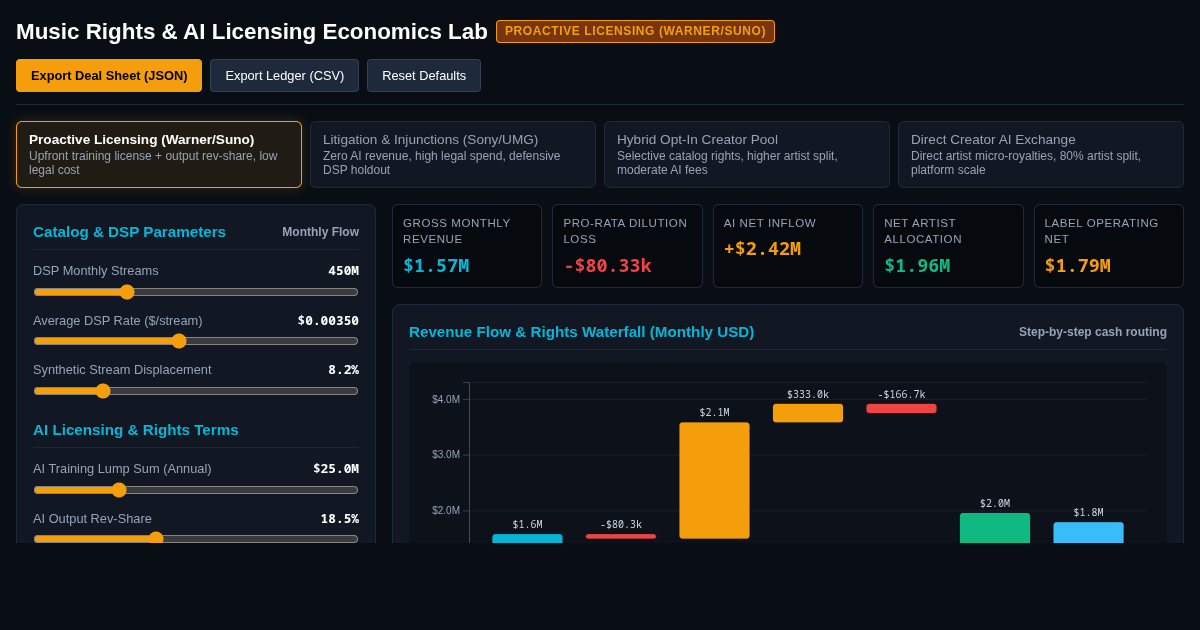Viewport: 1200px width, 630px height.
Task: Click AI Licensing & Rights Terms heading
Action: coord(136,430)
